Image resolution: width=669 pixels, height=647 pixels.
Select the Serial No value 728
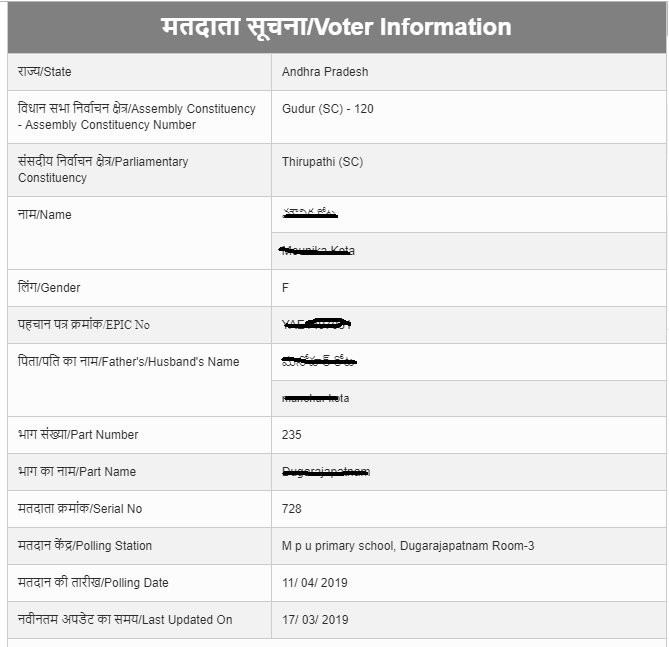point(291,509)
